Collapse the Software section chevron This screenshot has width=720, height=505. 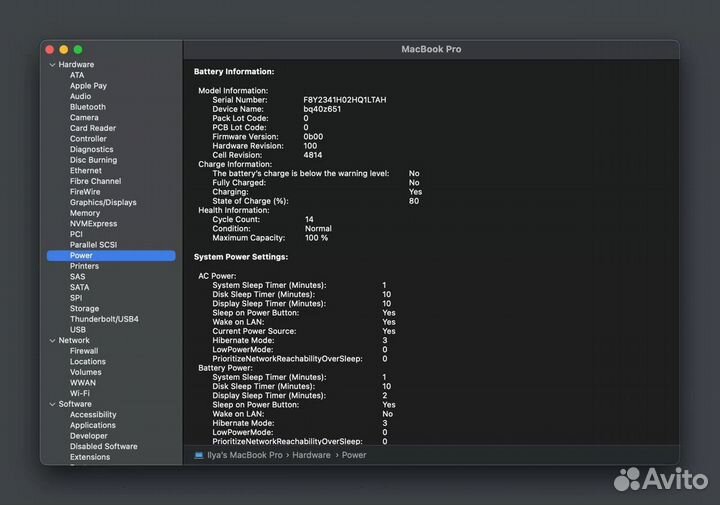point(52,404)
